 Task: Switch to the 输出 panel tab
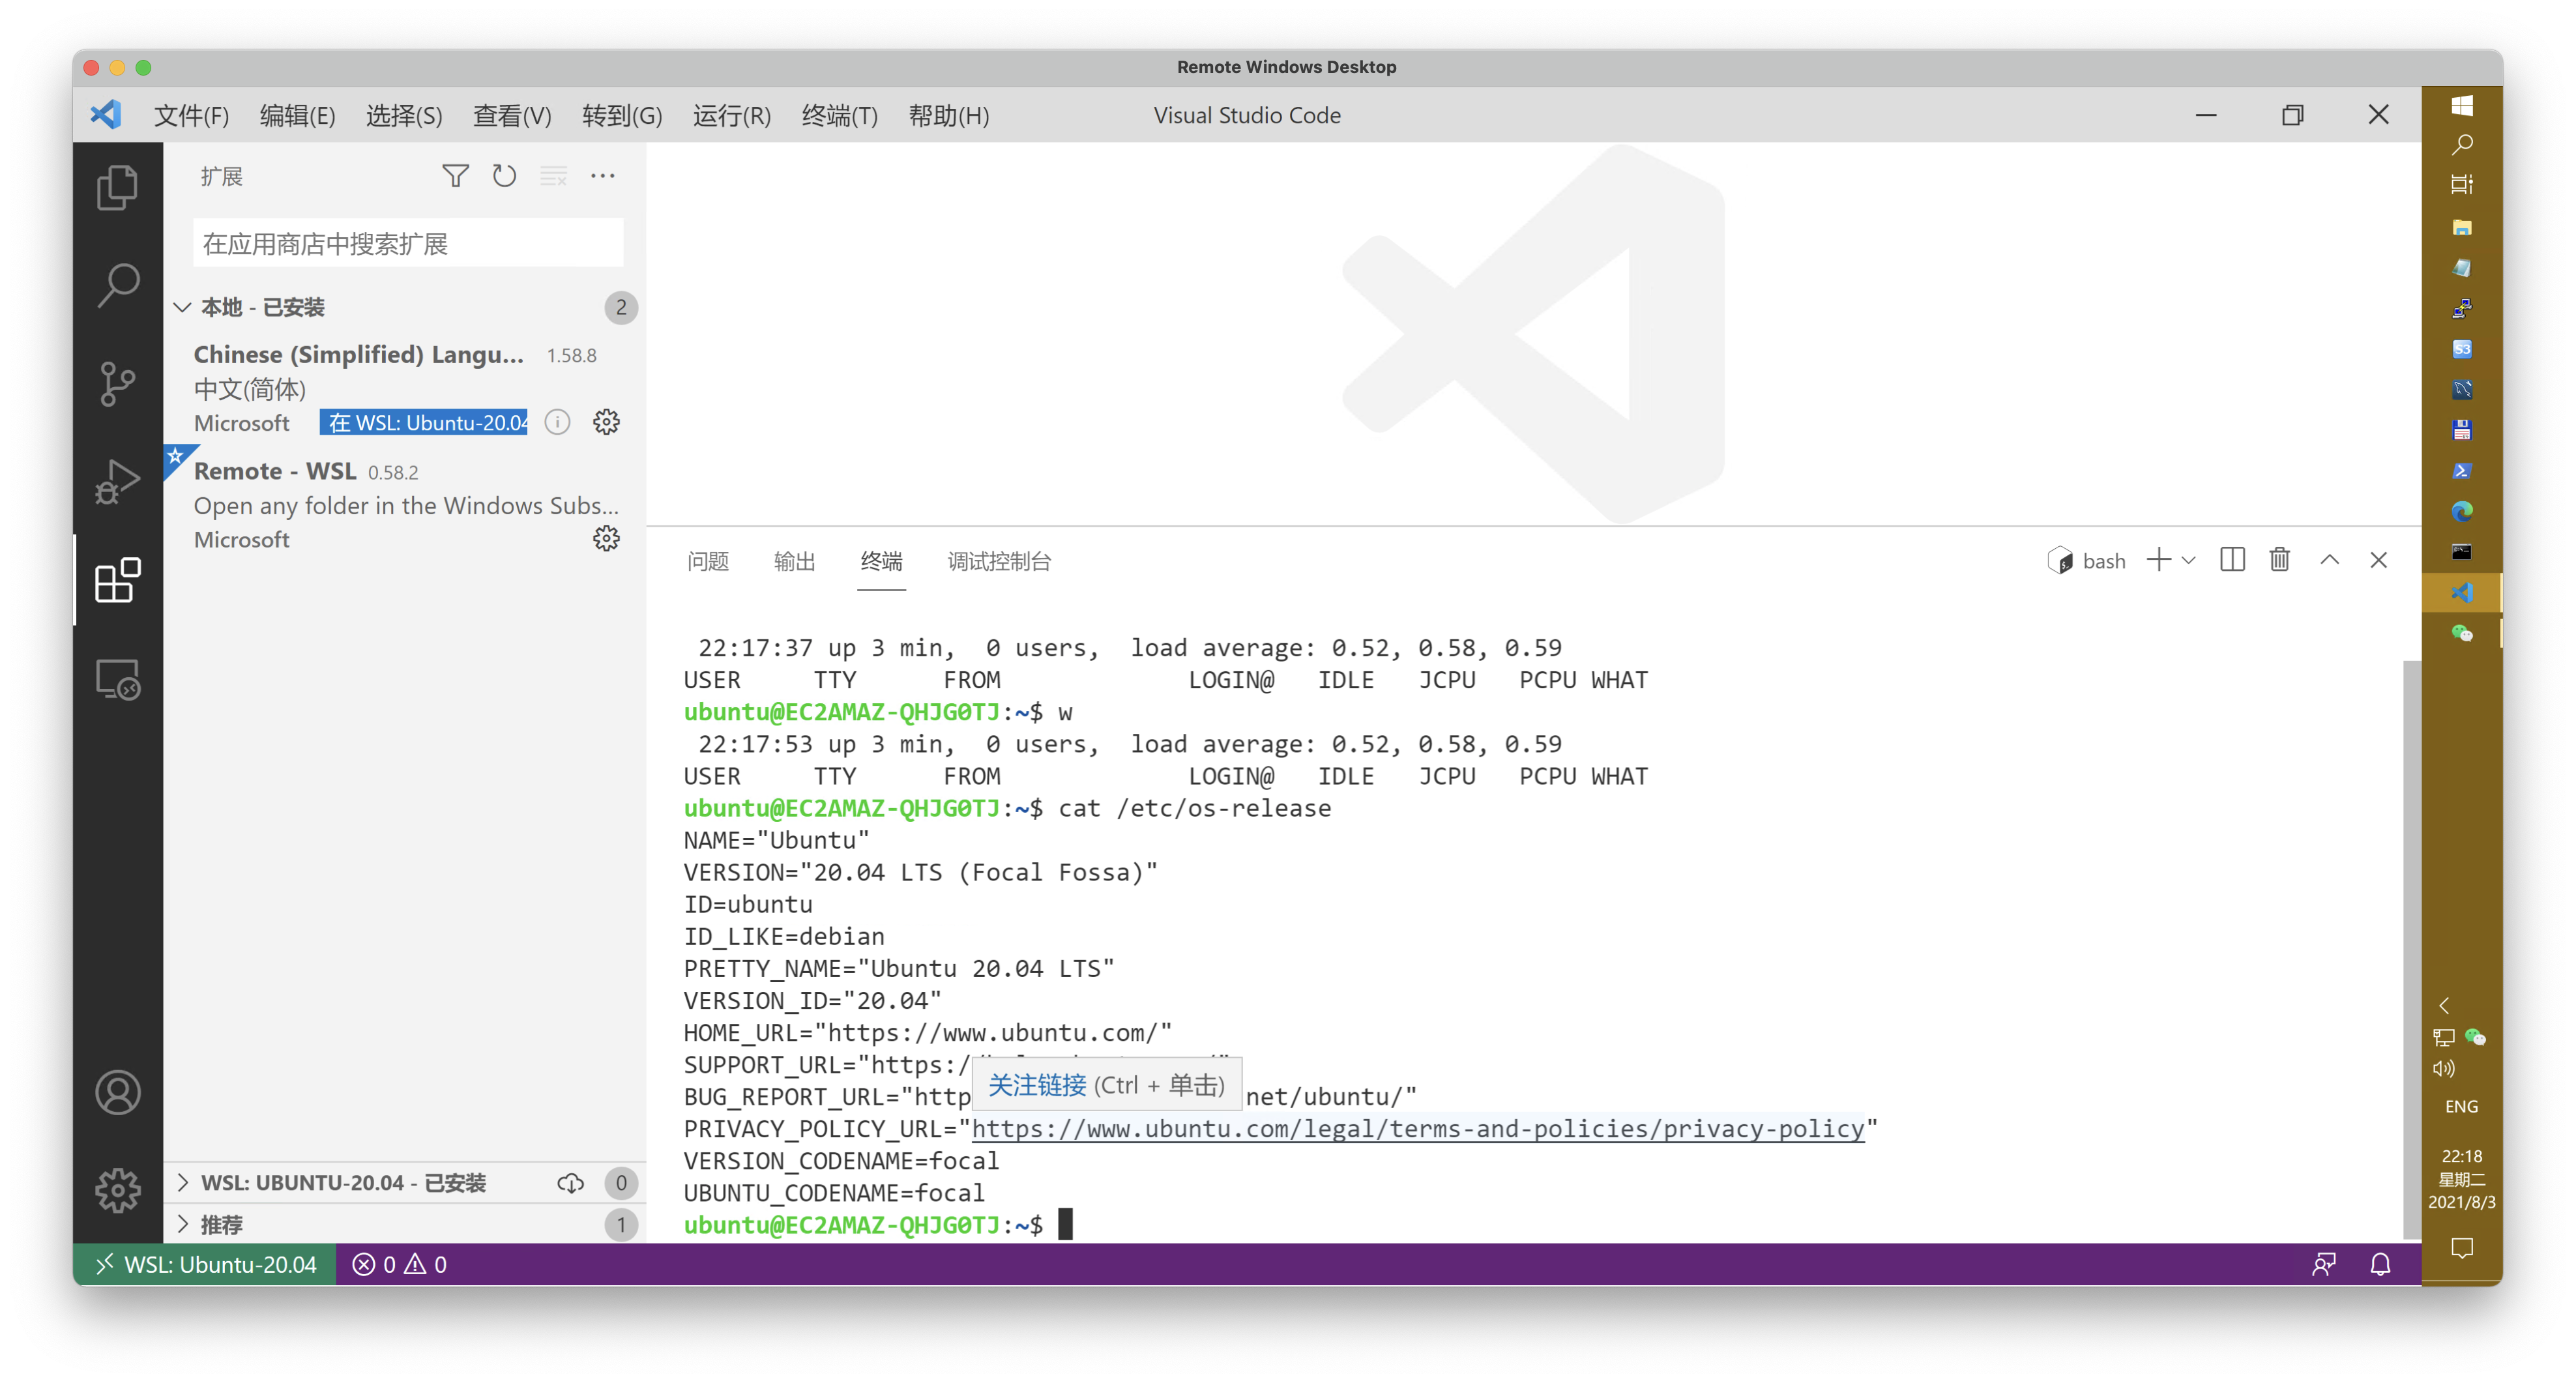coord(794,561)
